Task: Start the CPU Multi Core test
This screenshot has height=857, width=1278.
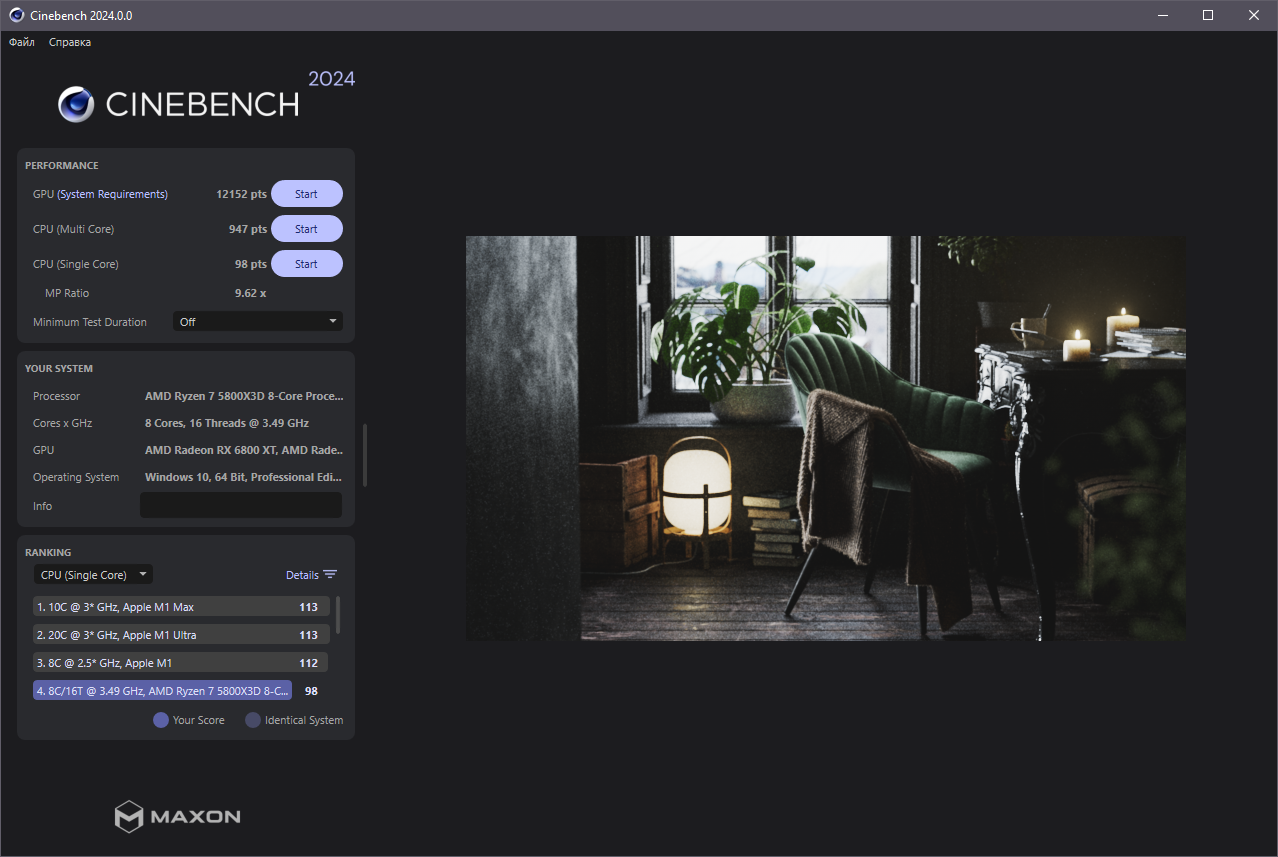Action: tap(307, 229)
